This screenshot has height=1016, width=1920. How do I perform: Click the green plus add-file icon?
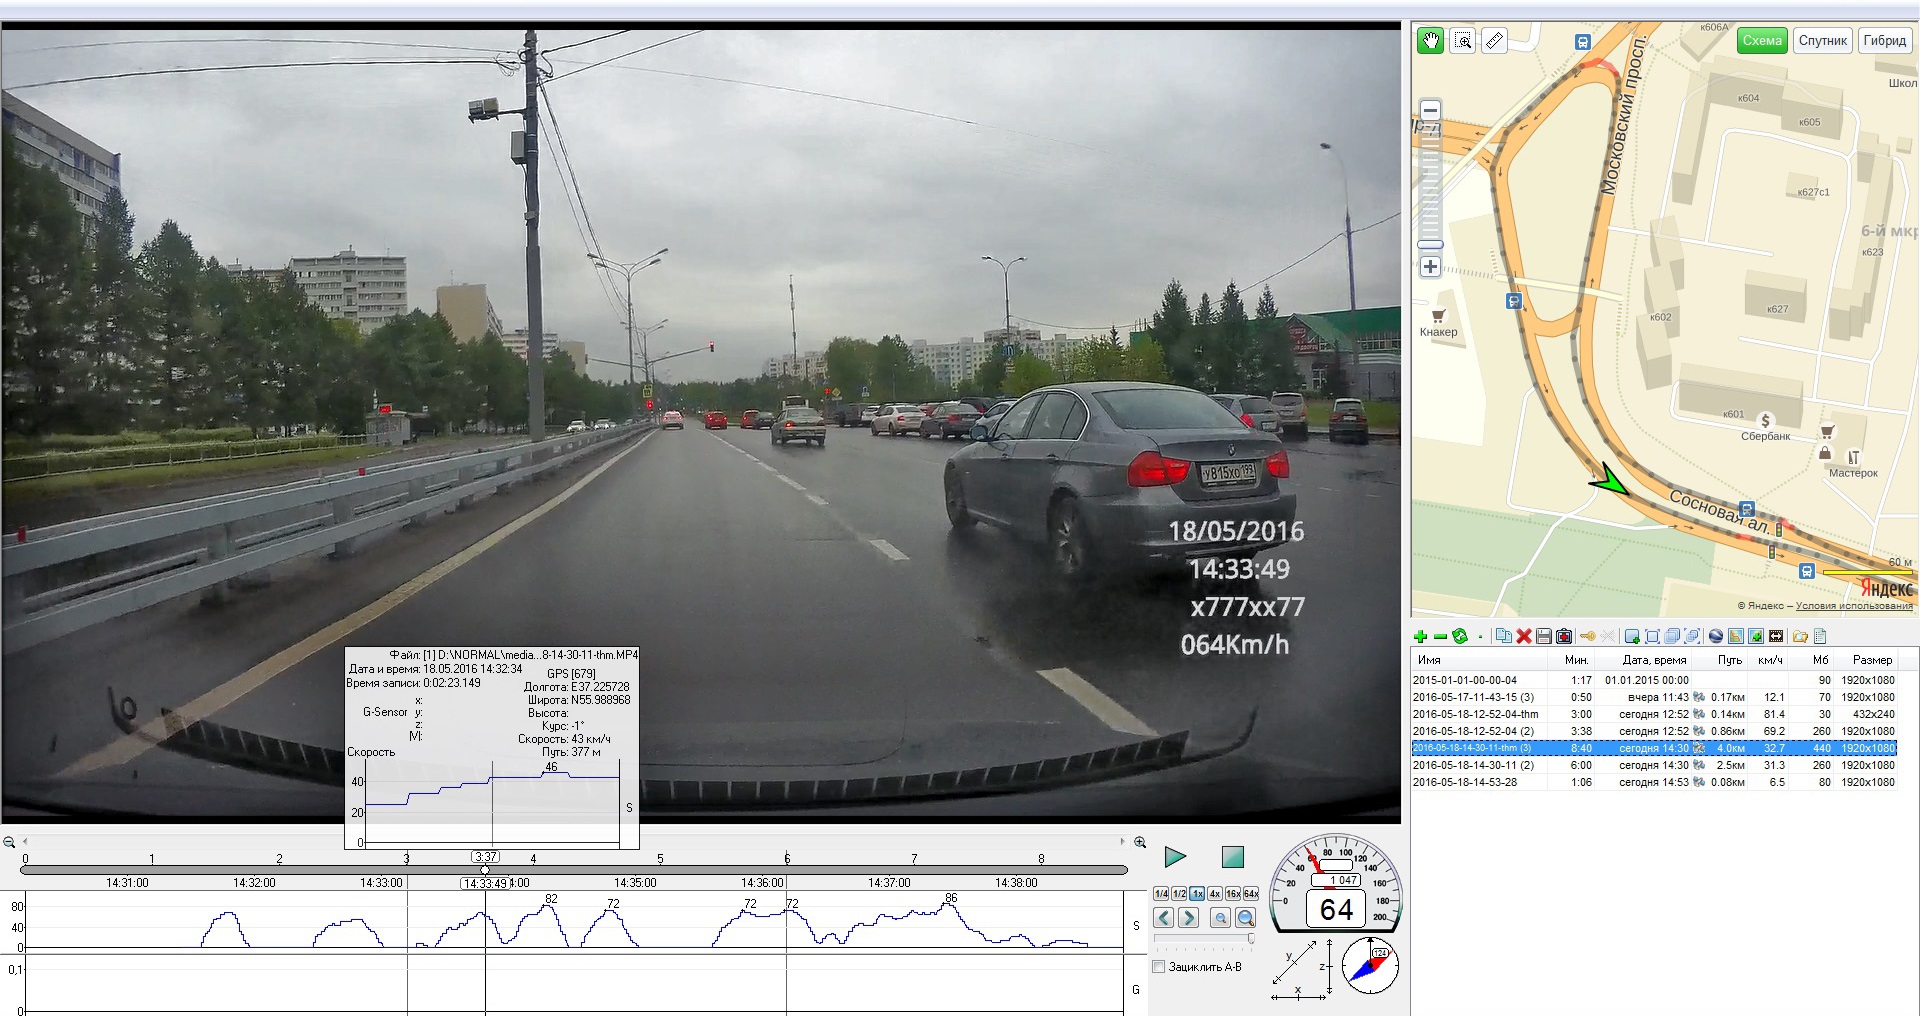tap(1420, 636)
